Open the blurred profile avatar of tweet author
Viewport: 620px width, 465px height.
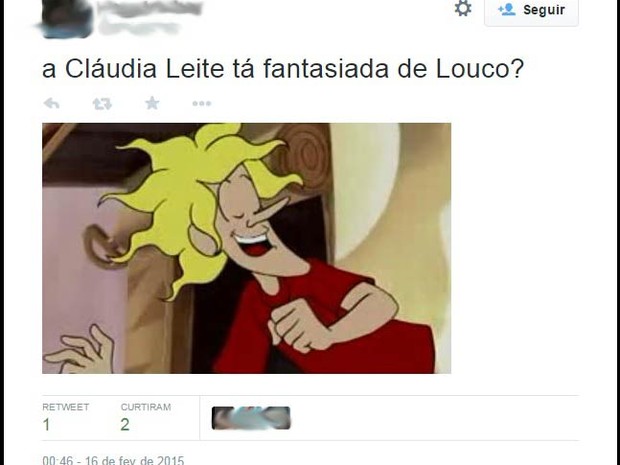66,17
